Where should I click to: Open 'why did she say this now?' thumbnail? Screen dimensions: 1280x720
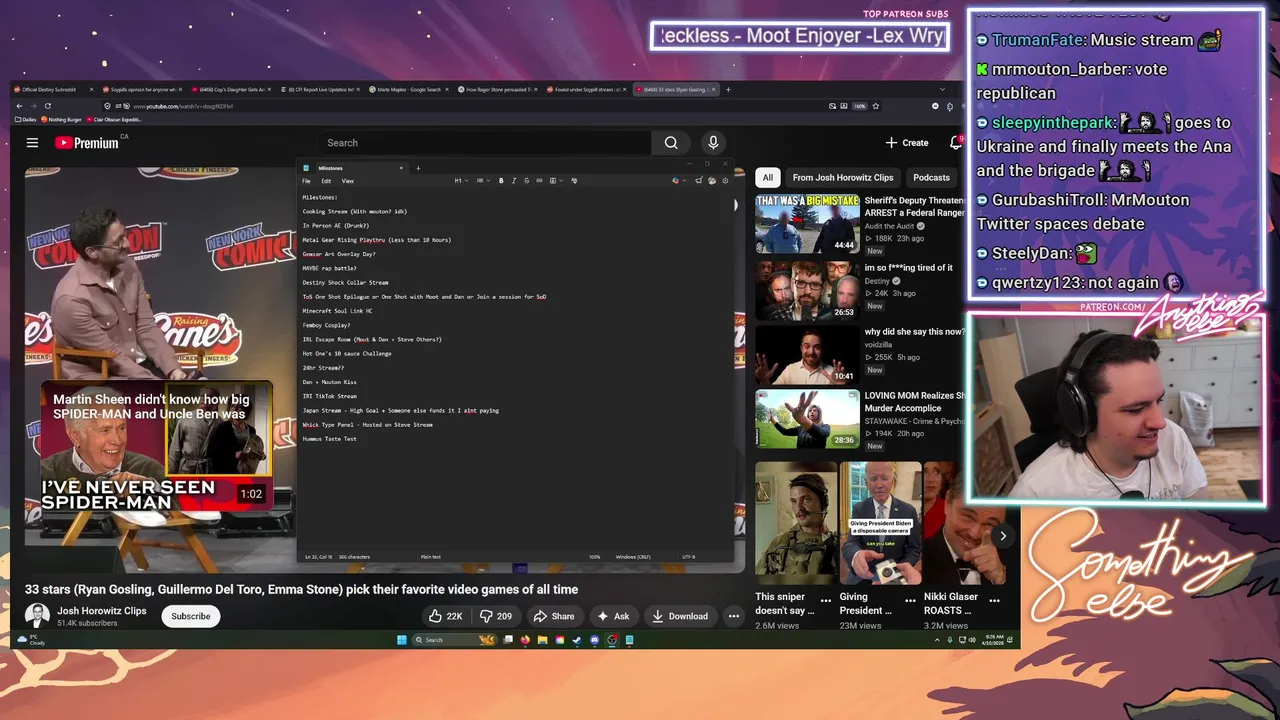coord(807,355)
